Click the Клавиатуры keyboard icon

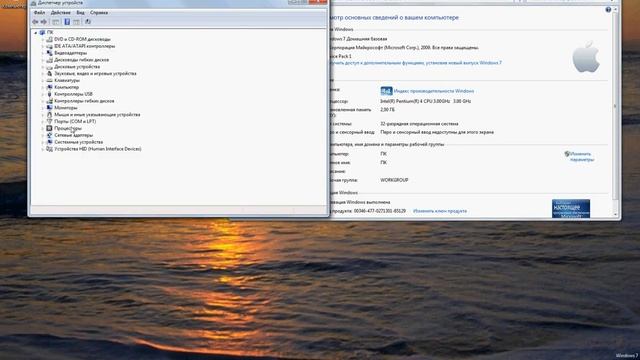49,81
